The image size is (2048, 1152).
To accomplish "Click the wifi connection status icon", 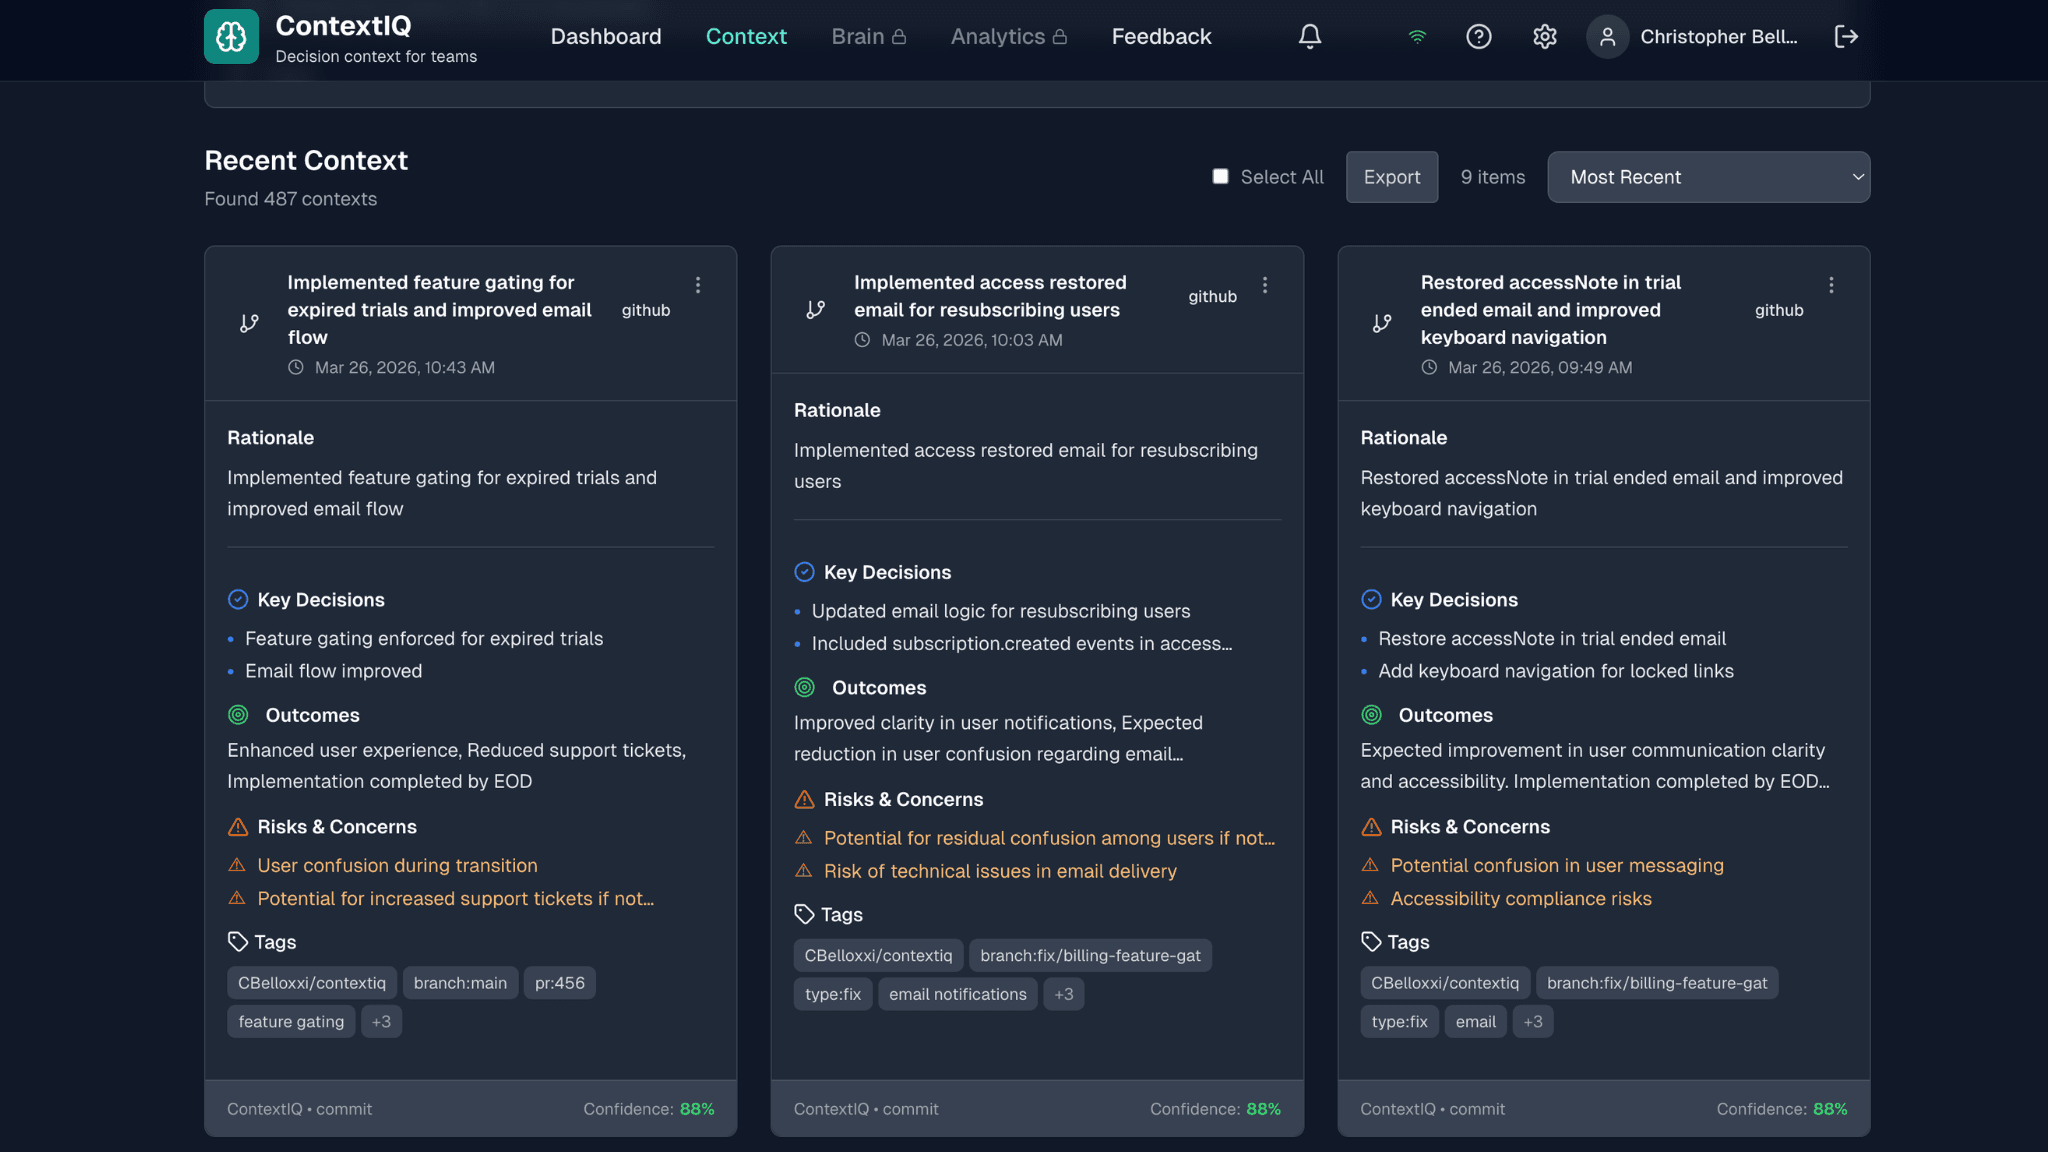I will click(1415, 36).
